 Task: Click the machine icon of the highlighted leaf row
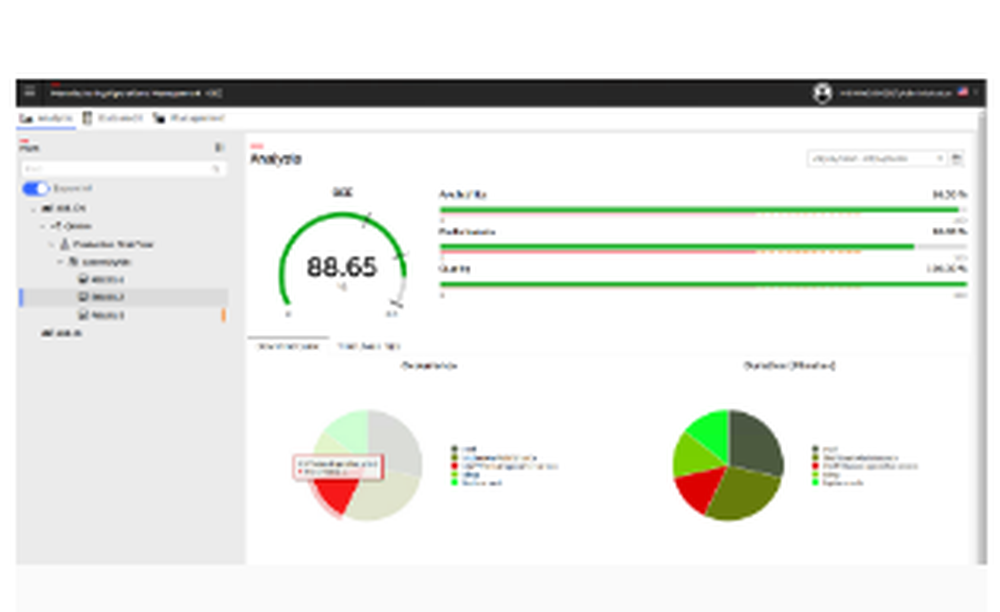coord(83,296)
